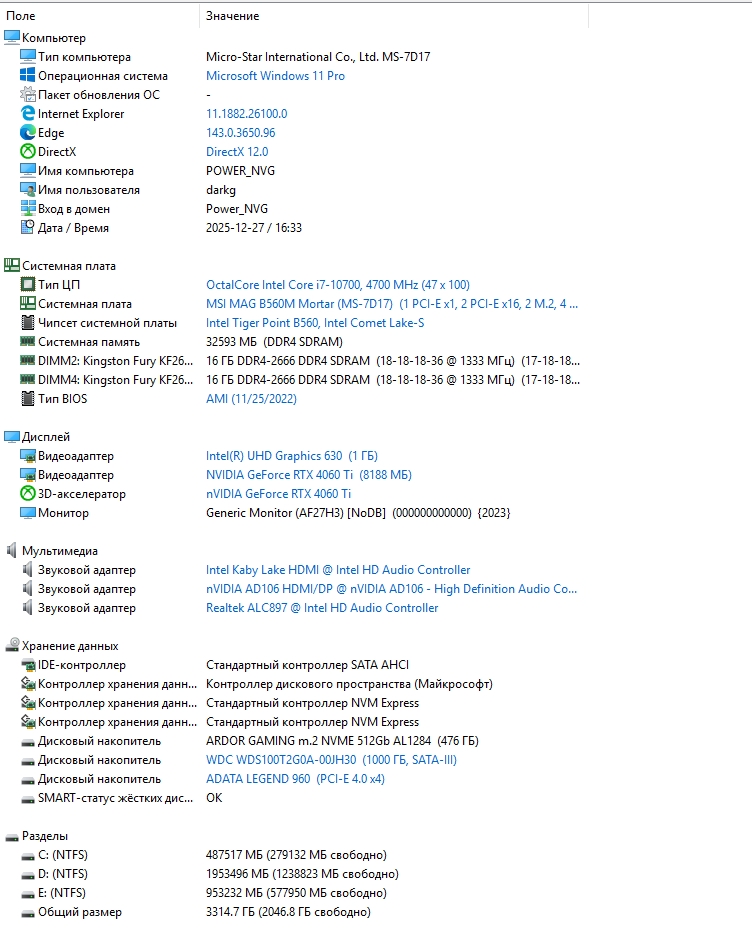Open the nVIDIA GeForce RTX 4060 Ti 3D-accelerator link
This screenshot has width=752, height=933.
(x=278, y=493)
